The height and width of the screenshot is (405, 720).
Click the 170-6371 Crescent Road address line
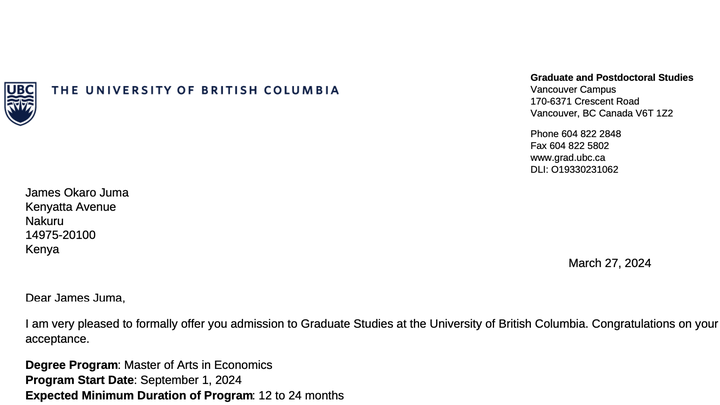tap(585, 101)
